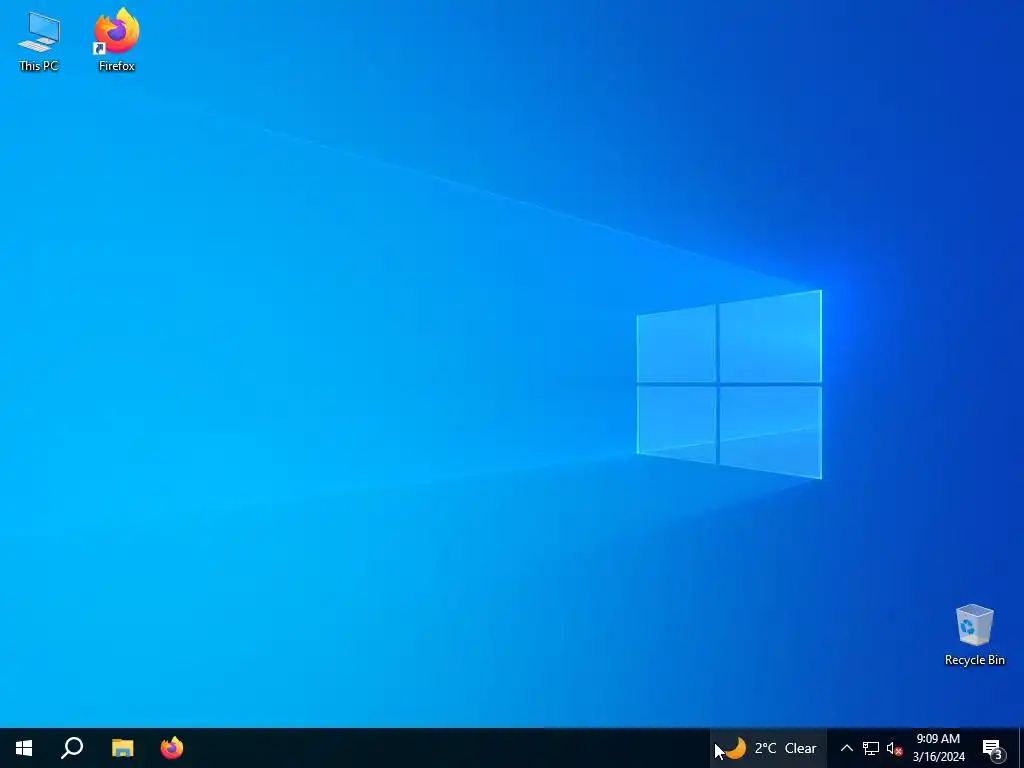Click the 2°C Clear weather text
The image size is (1024, 768).
tap(786, 748)
